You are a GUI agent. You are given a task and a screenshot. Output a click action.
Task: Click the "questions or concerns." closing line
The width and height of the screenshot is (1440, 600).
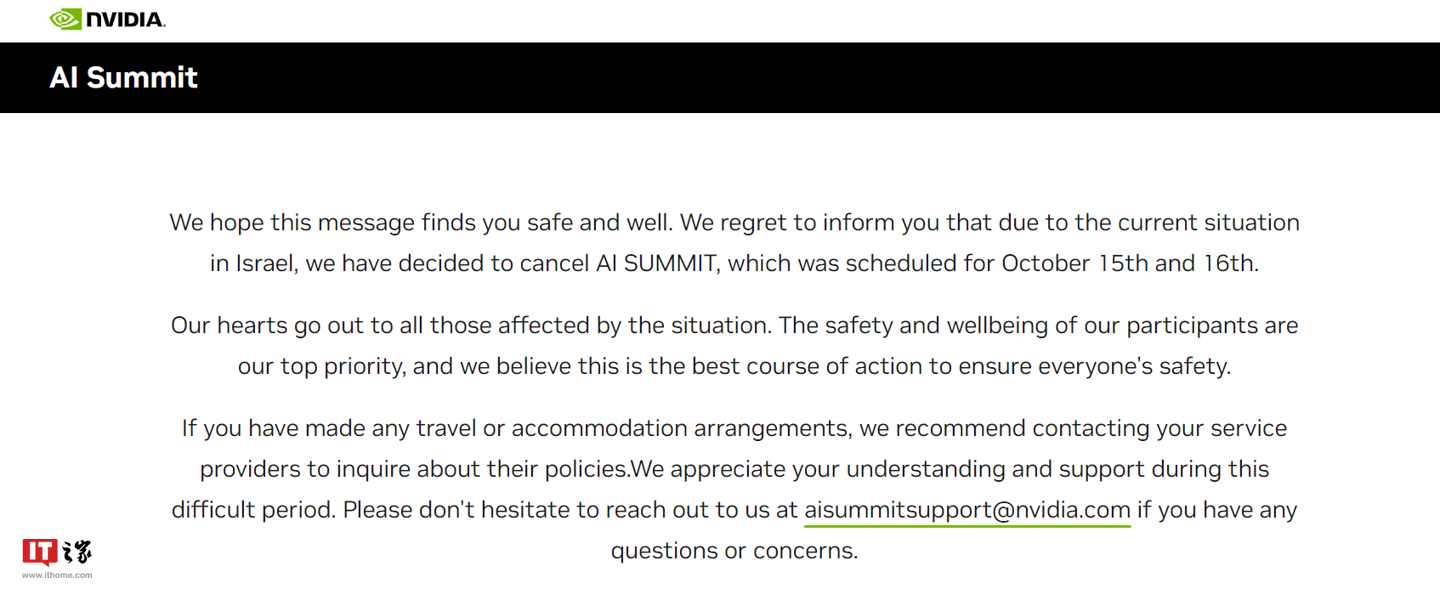point(734,550)
